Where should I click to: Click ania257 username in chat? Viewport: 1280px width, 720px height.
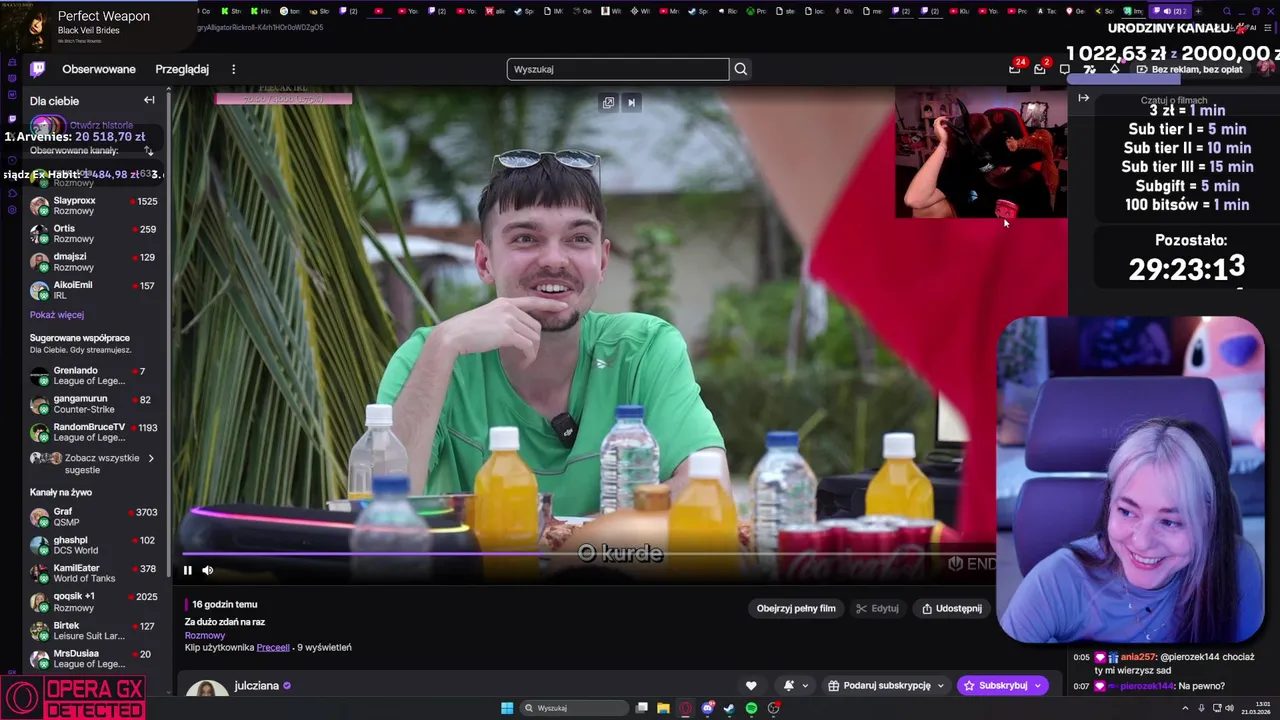point(1137,657)
